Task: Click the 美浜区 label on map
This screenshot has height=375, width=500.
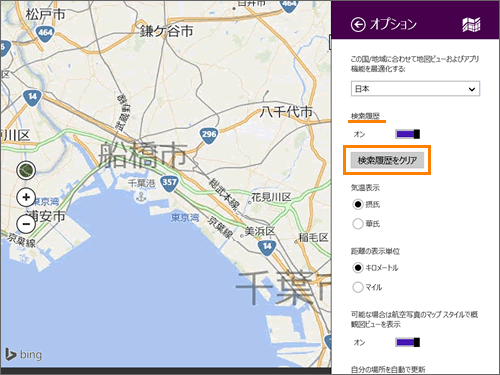Action: coord(260,231)
